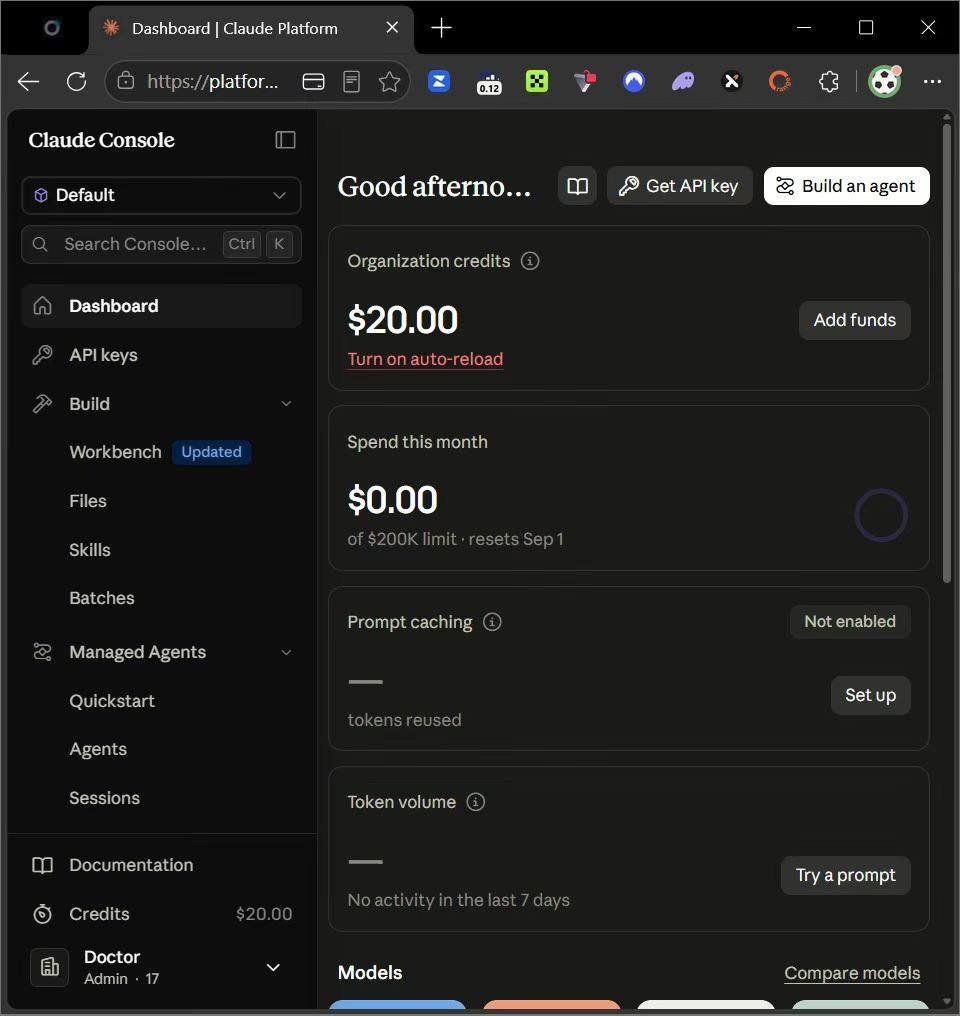Click the $20.00 organization credits amount
The width and height of the screenshot is (960, 1016).
[403, 320]
